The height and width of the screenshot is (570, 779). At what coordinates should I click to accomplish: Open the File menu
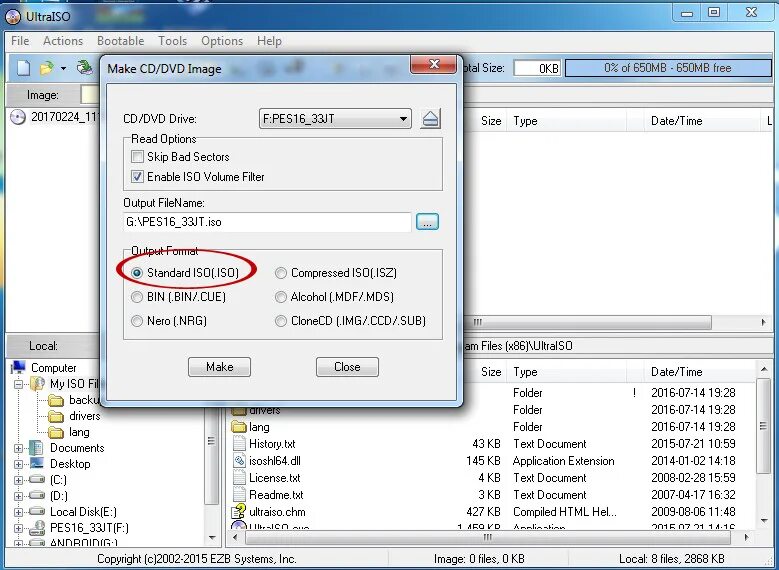[20, 41]
